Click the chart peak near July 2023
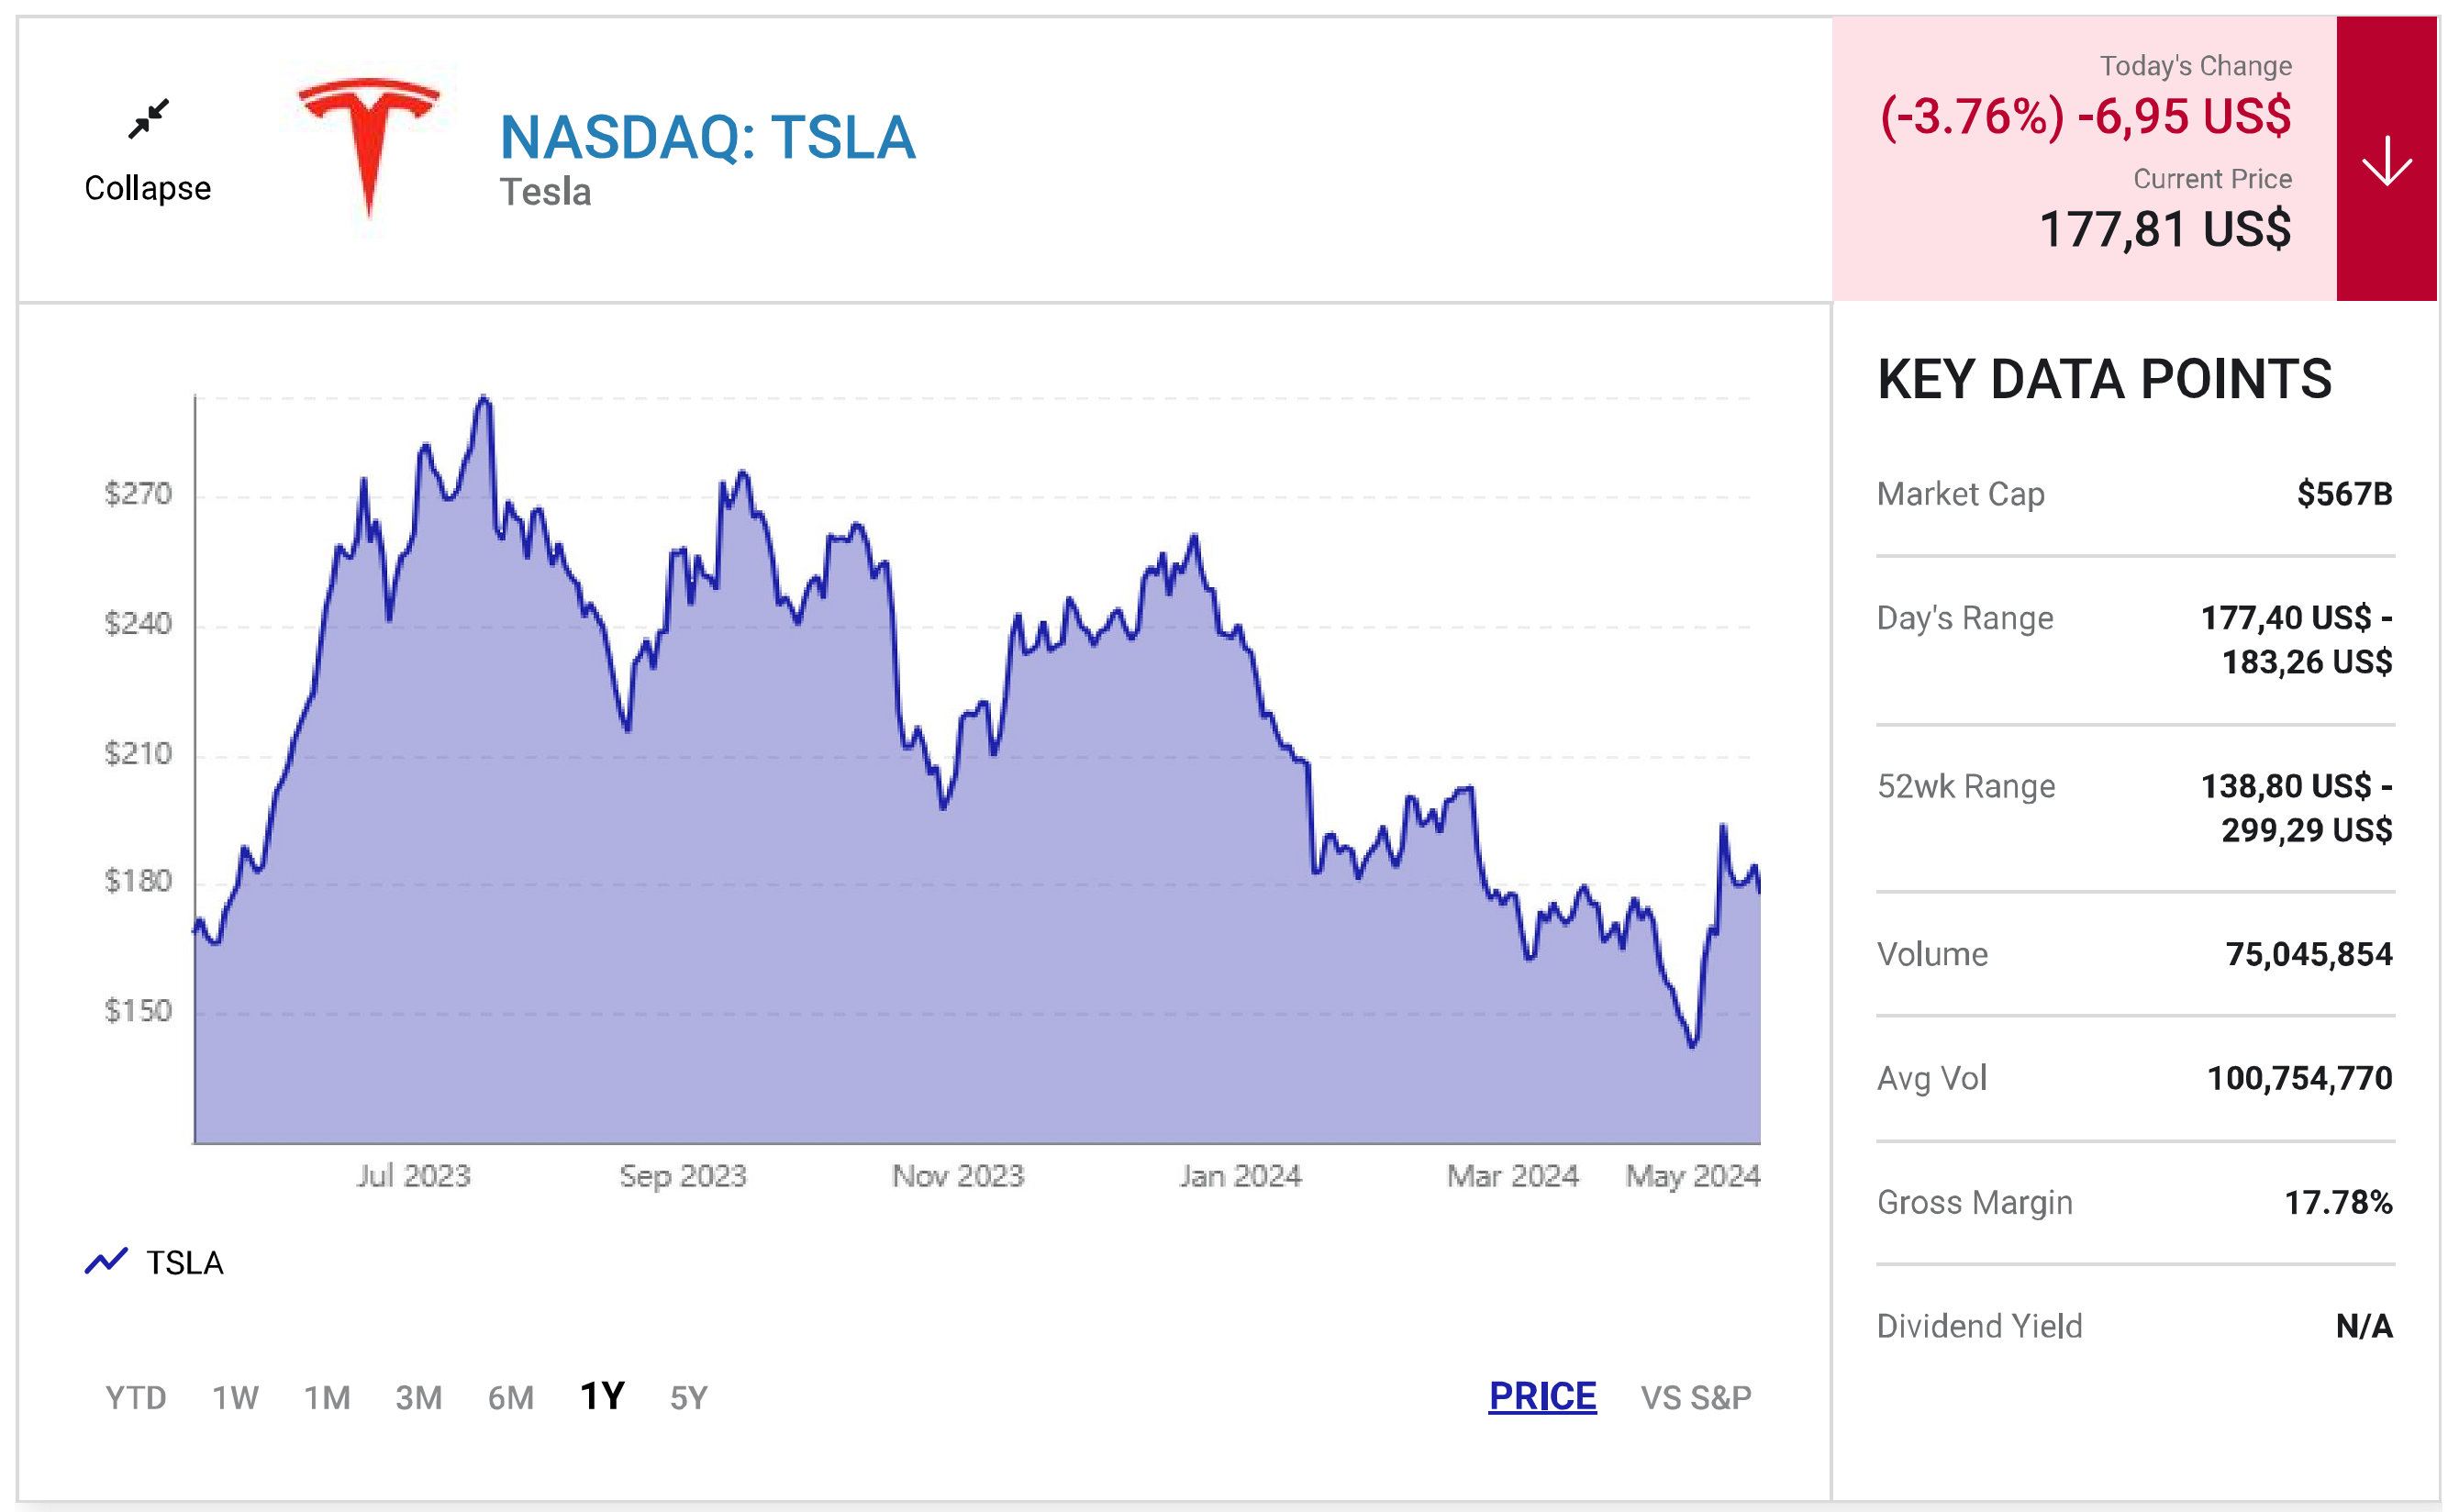This screenshot has width=2448, height=1512. (484, 398)
